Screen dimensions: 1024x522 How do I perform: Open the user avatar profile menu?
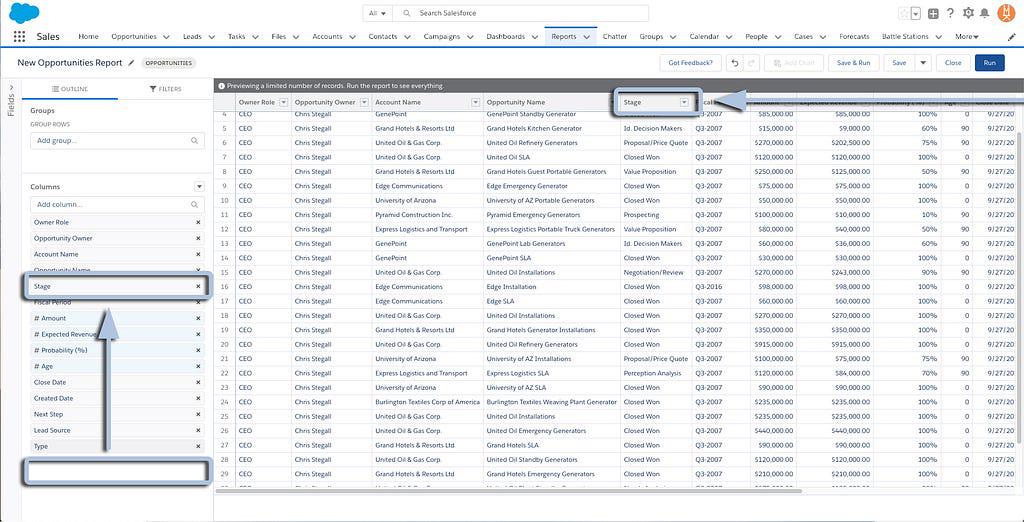[1007, 13]
